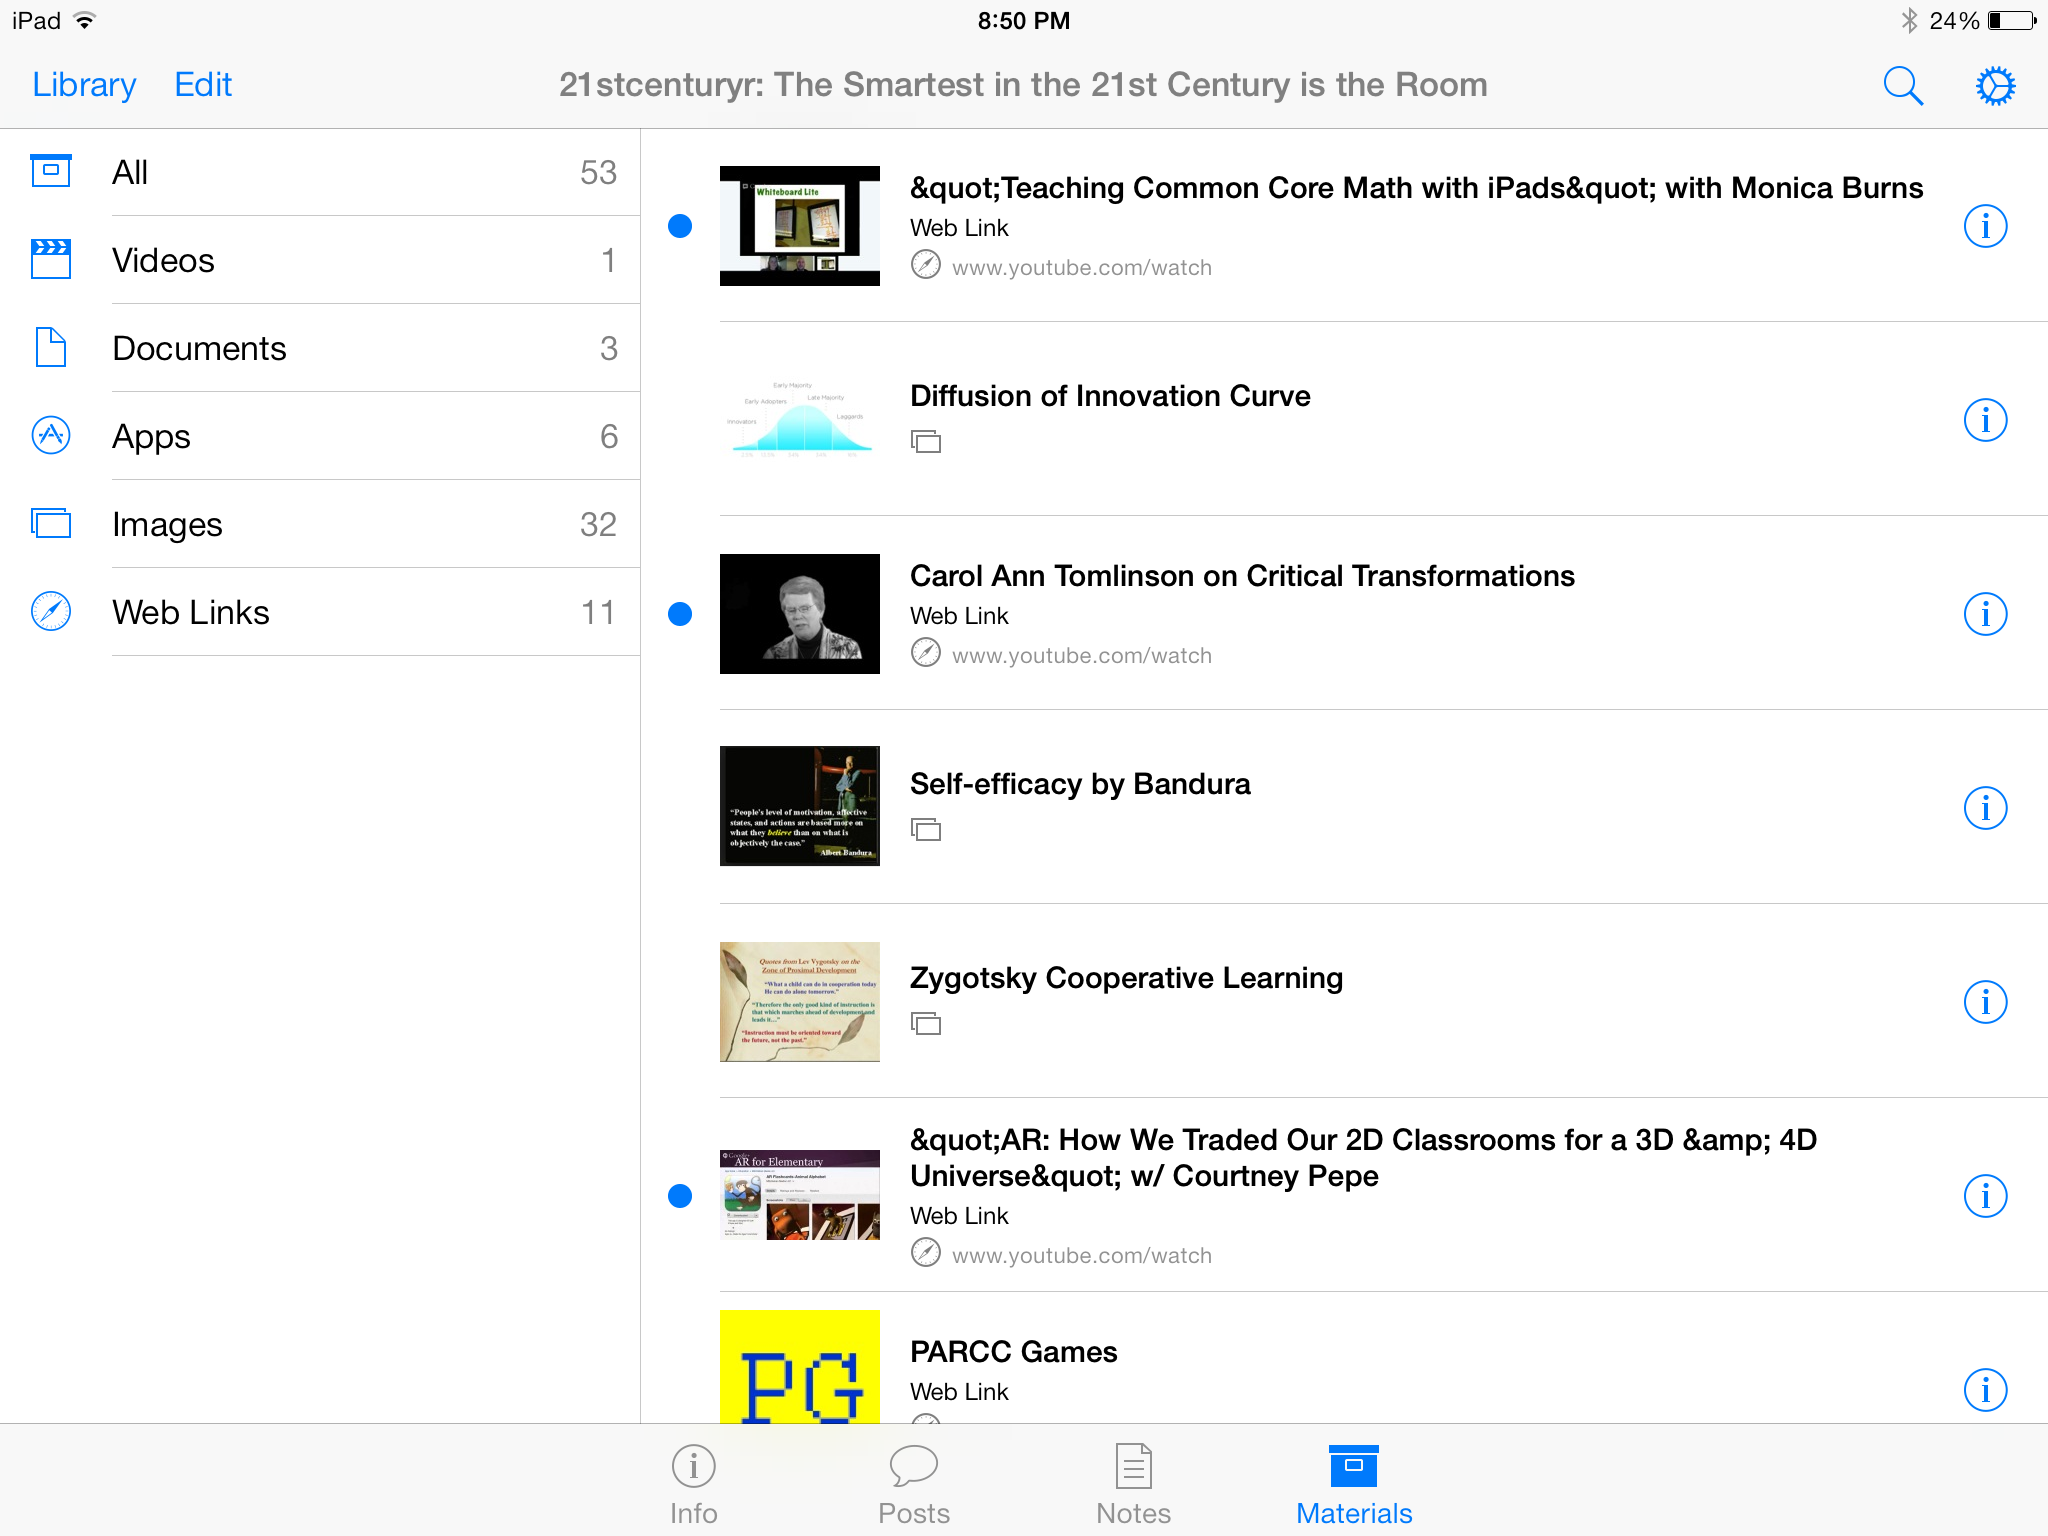The width and height of the screenshot is (2048, 1536).
Task: Switch to the Notes tab
Action: click(1133, 1485)
